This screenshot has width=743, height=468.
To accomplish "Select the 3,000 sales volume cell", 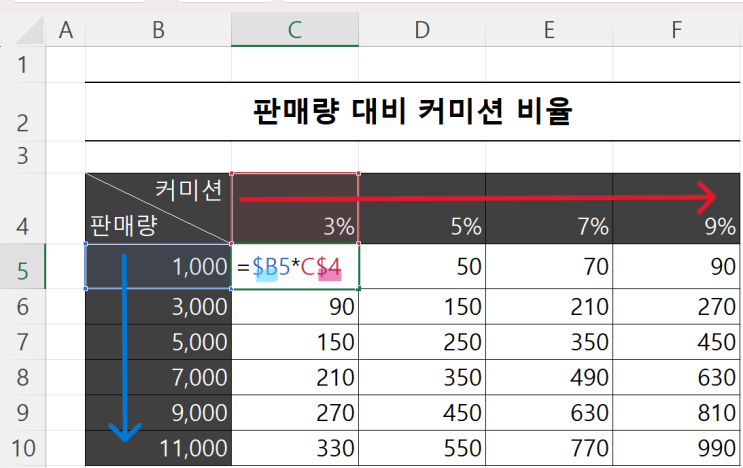I will (x=158, y=306).
